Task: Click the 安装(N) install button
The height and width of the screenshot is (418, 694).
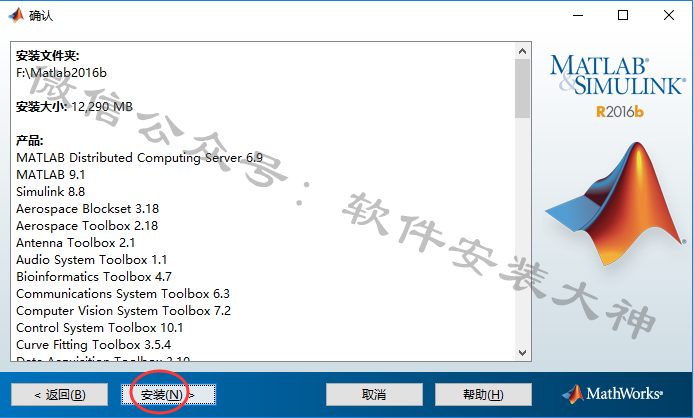Action: (168, 394)
